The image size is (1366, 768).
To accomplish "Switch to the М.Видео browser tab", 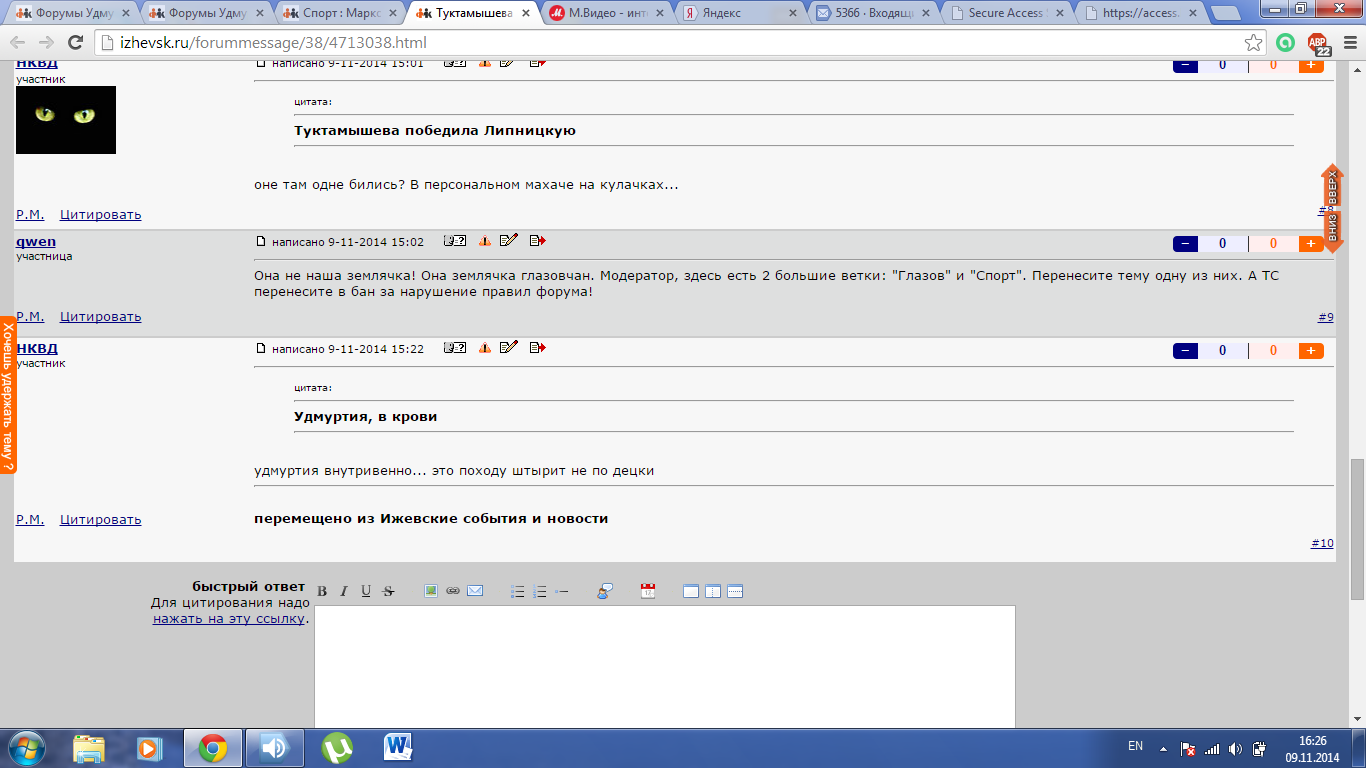I will click(603, 13).
